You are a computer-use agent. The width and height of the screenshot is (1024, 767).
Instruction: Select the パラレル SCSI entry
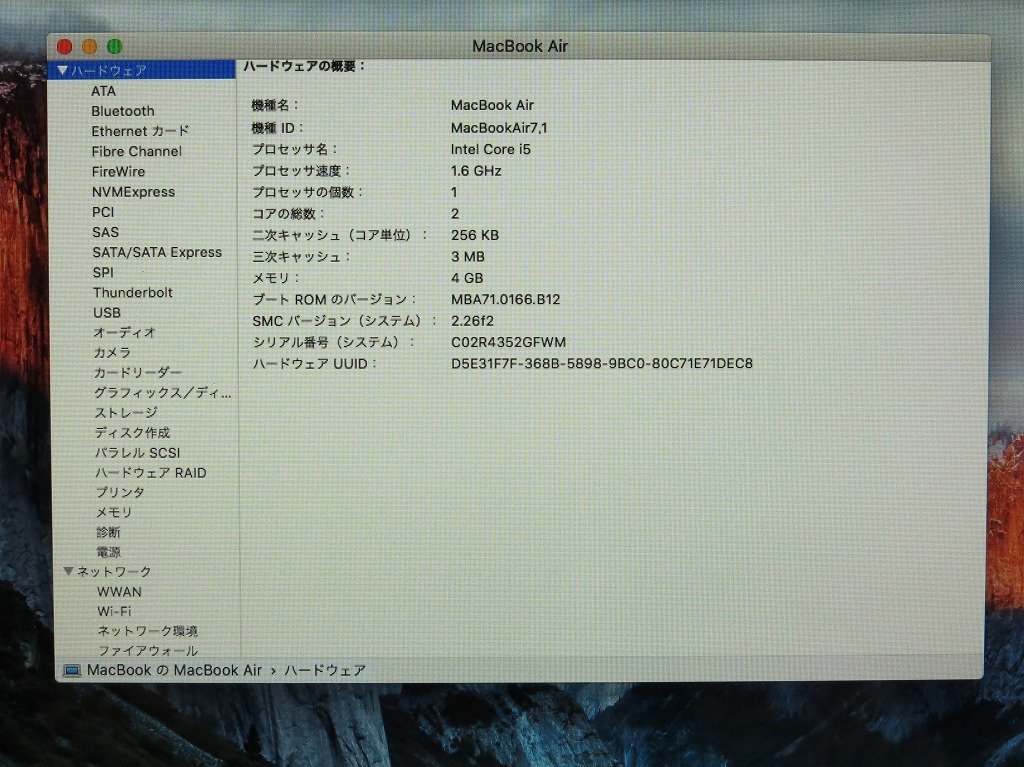(137, 453)
